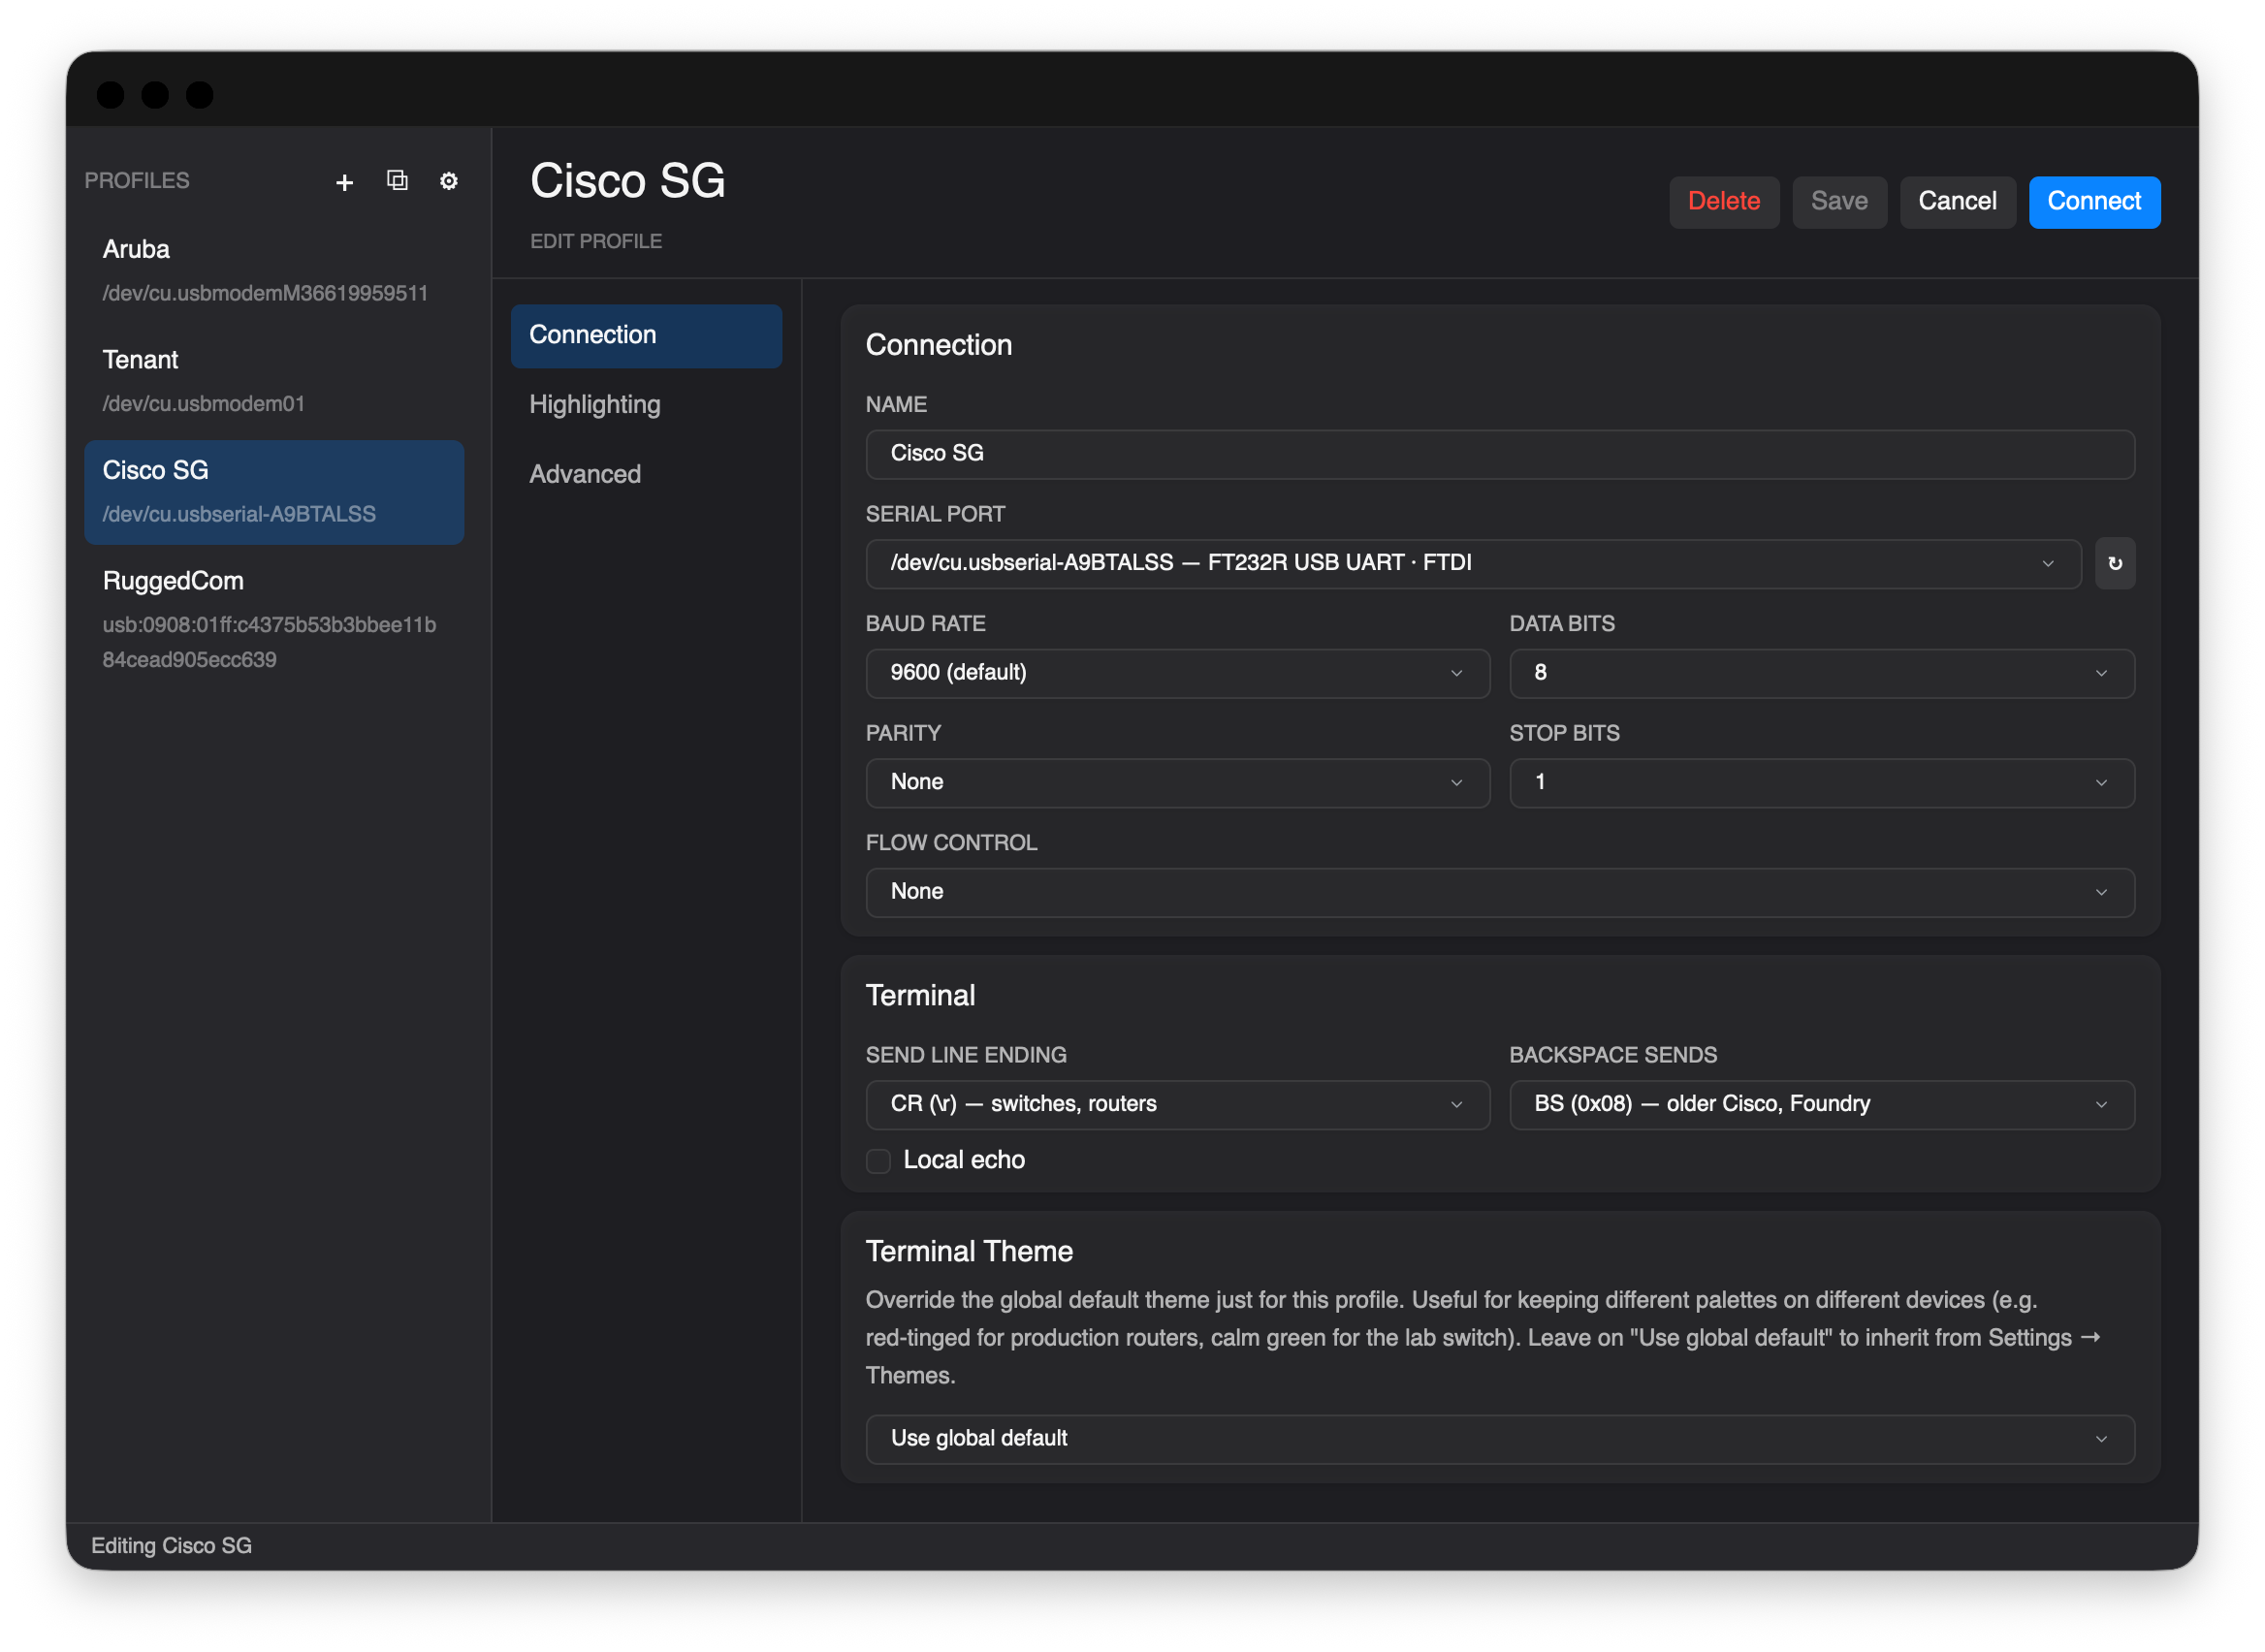This screenshot has width=2265, height=1652.
Task: Change the Backspace Sends dropdown
Action: (x=1821, y=1104)
